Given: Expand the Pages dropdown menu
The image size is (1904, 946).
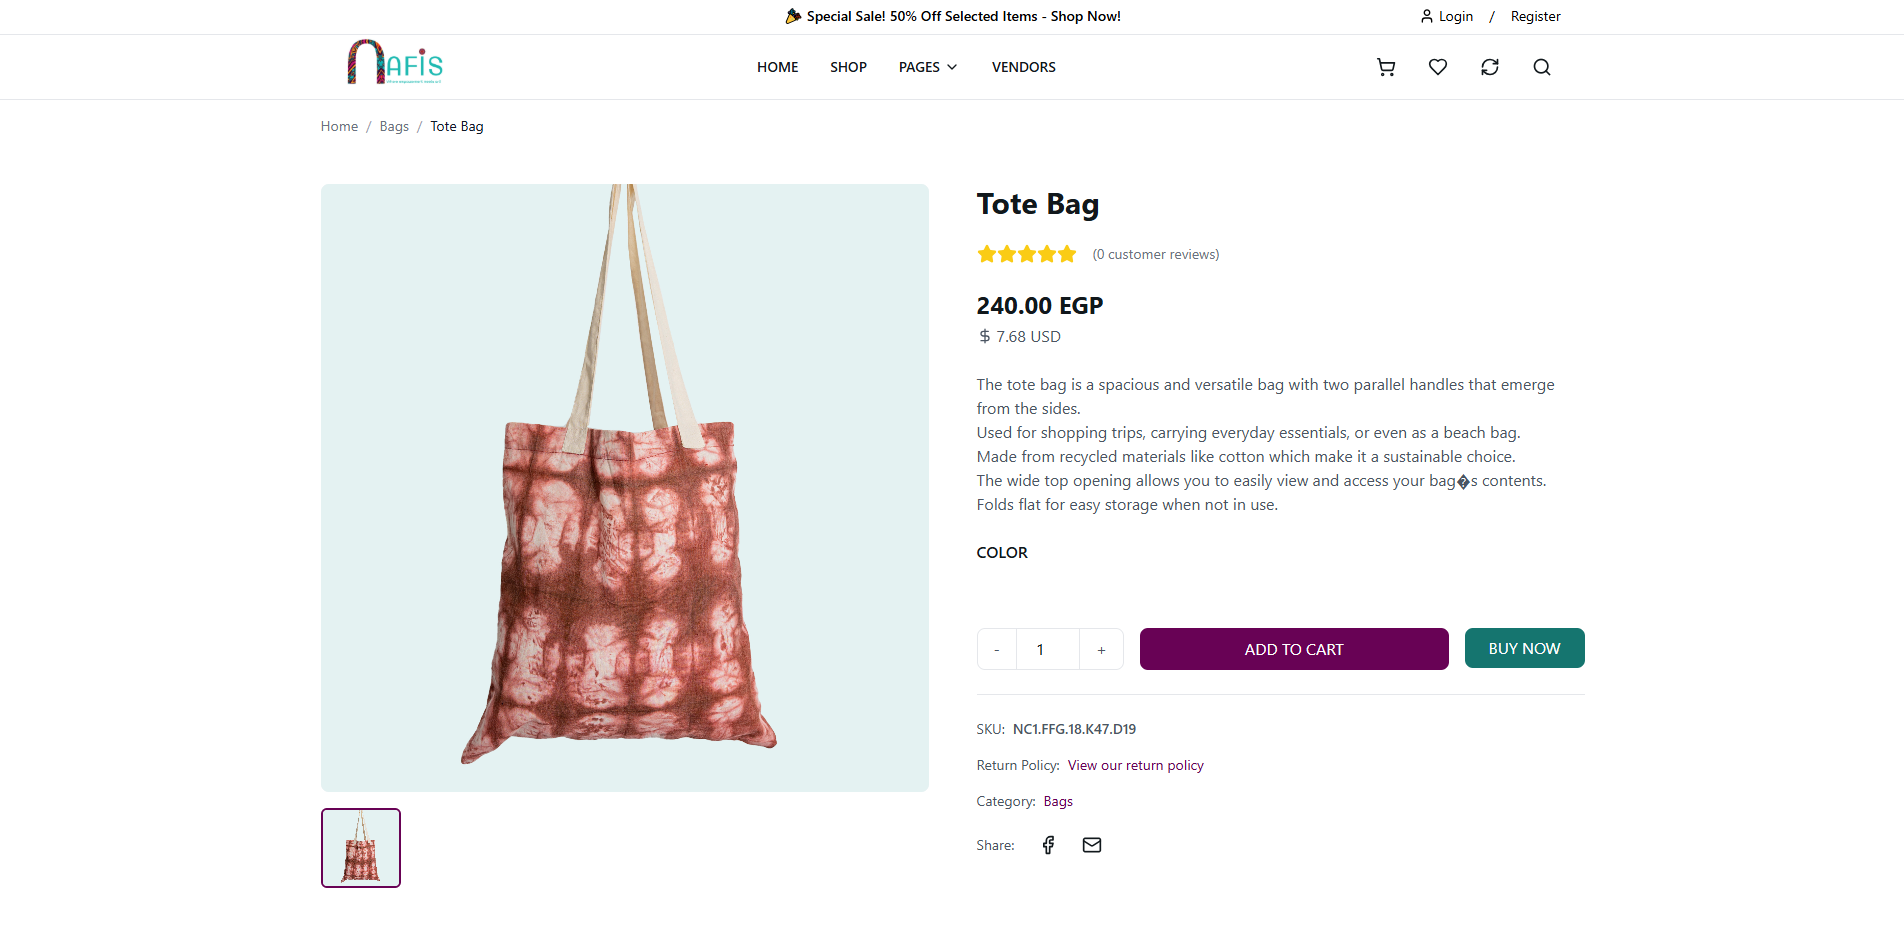Looking at the screenshot, I should coord(927,67).
